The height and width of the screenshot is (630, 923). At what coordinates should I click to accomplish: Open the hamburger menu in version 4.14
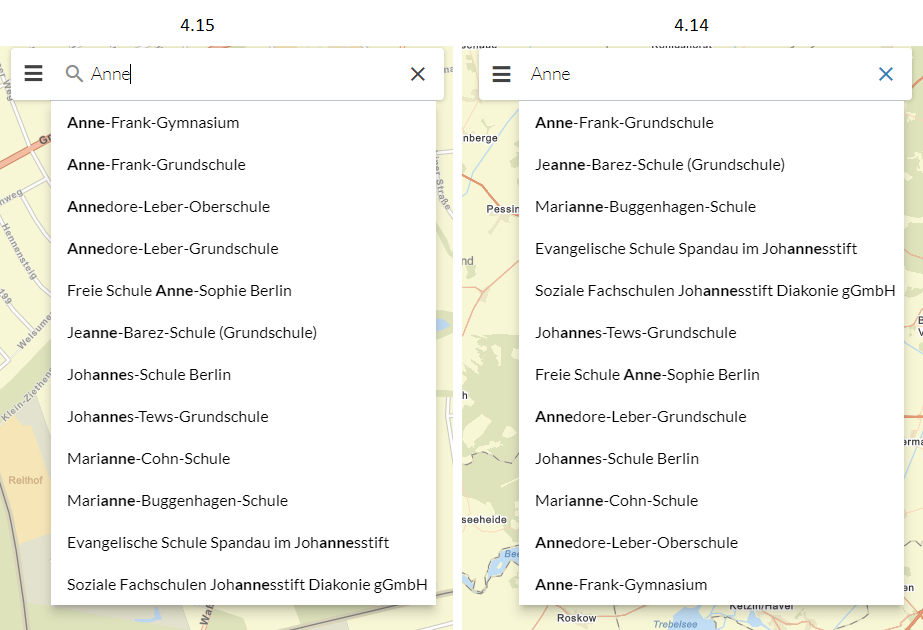pos(501,73)
